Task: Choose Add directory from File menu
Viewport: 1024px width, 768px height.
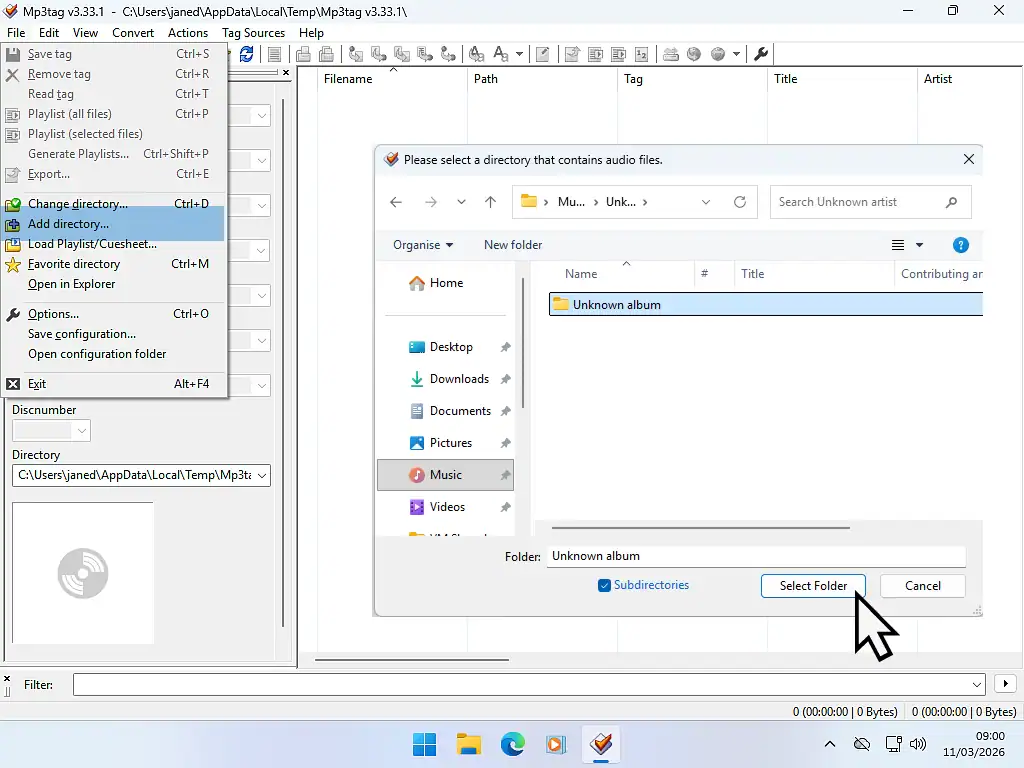Action: 68,224
